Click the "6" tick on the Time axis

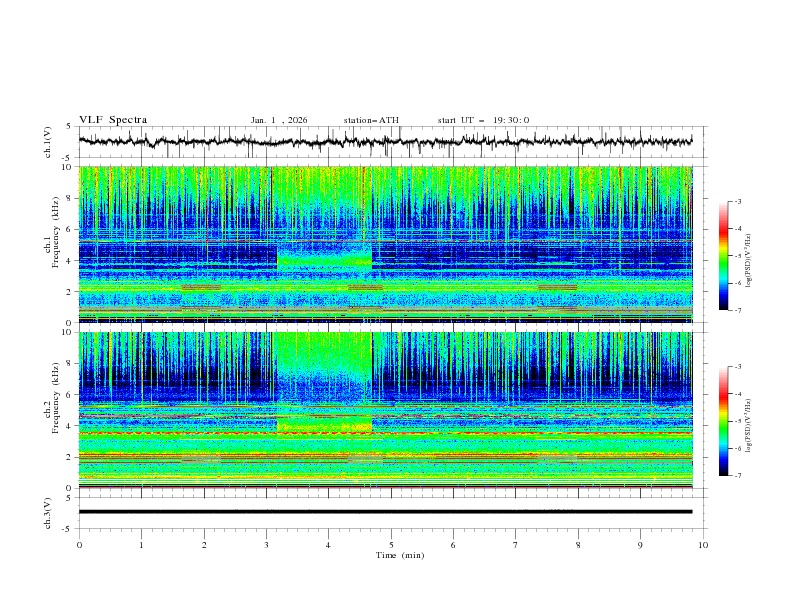(x=453, y=545)
